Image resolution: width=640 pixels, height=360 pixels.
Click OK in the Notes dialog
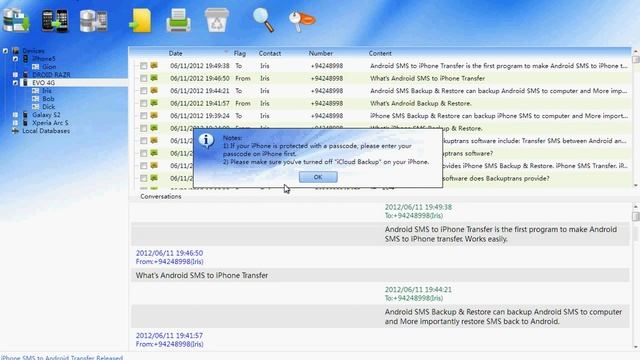(x=318, y=177)
